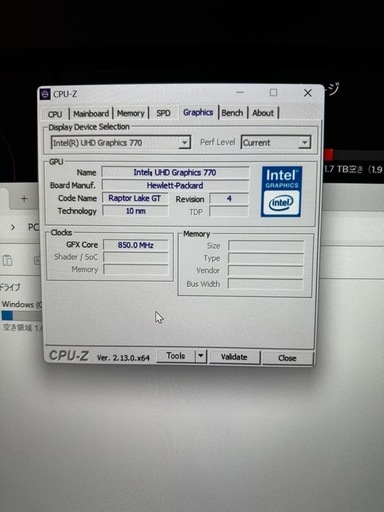The width and height of the screenshot is (384, 512).
Task: Click the Revision value 4
Action: [229, 199]
